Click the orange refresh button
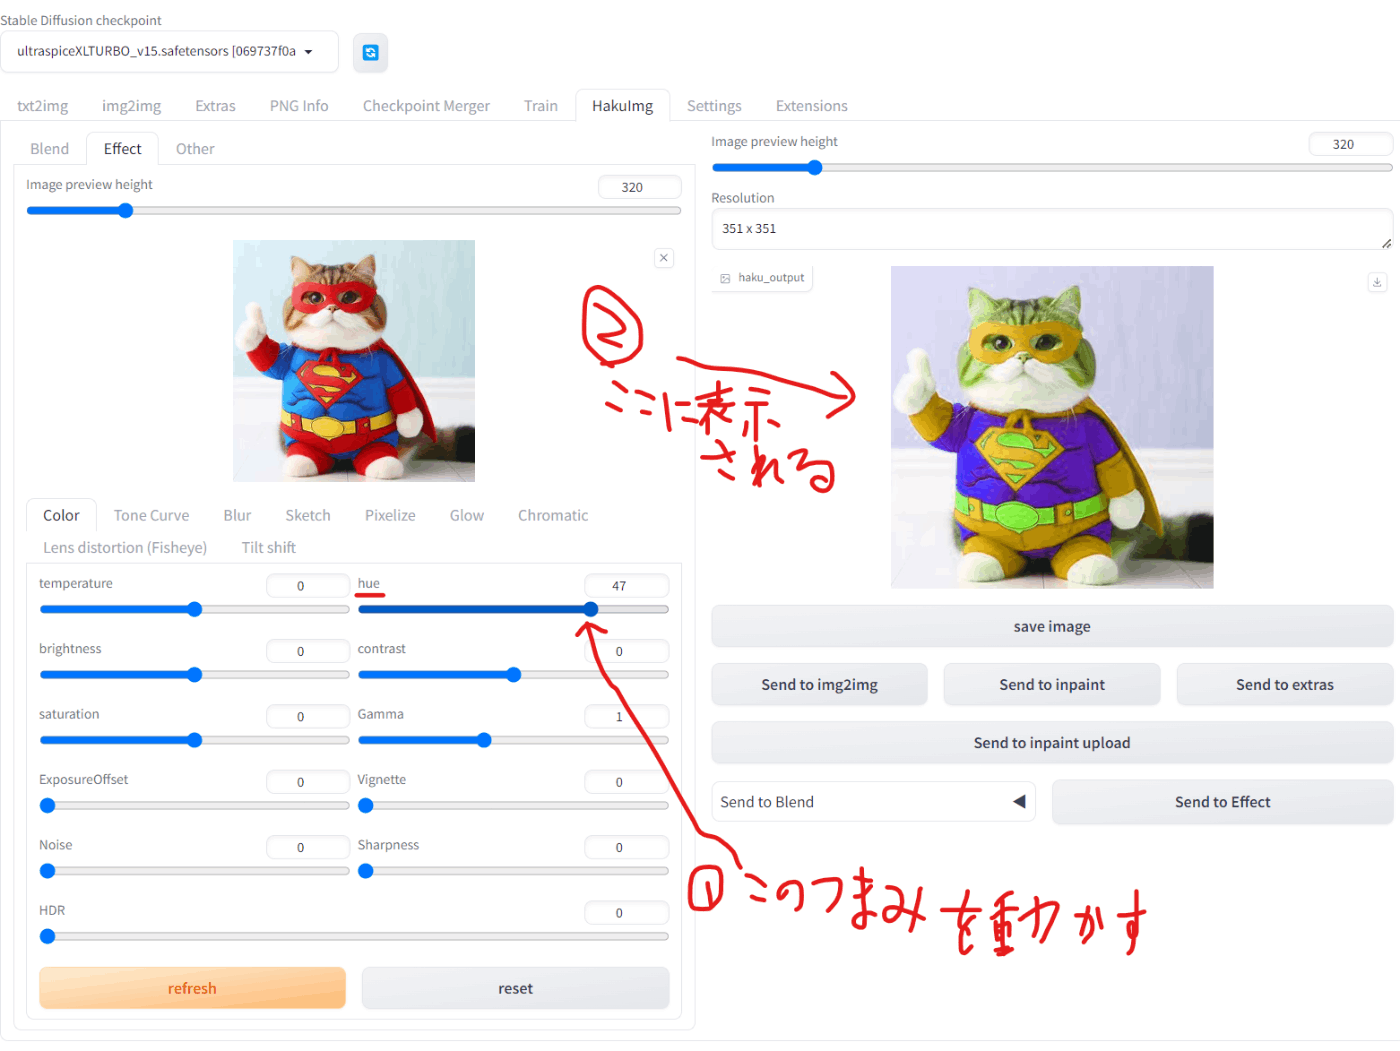Image resolution: width=1400 pixels, height=1051 pixels. (192, 988)
